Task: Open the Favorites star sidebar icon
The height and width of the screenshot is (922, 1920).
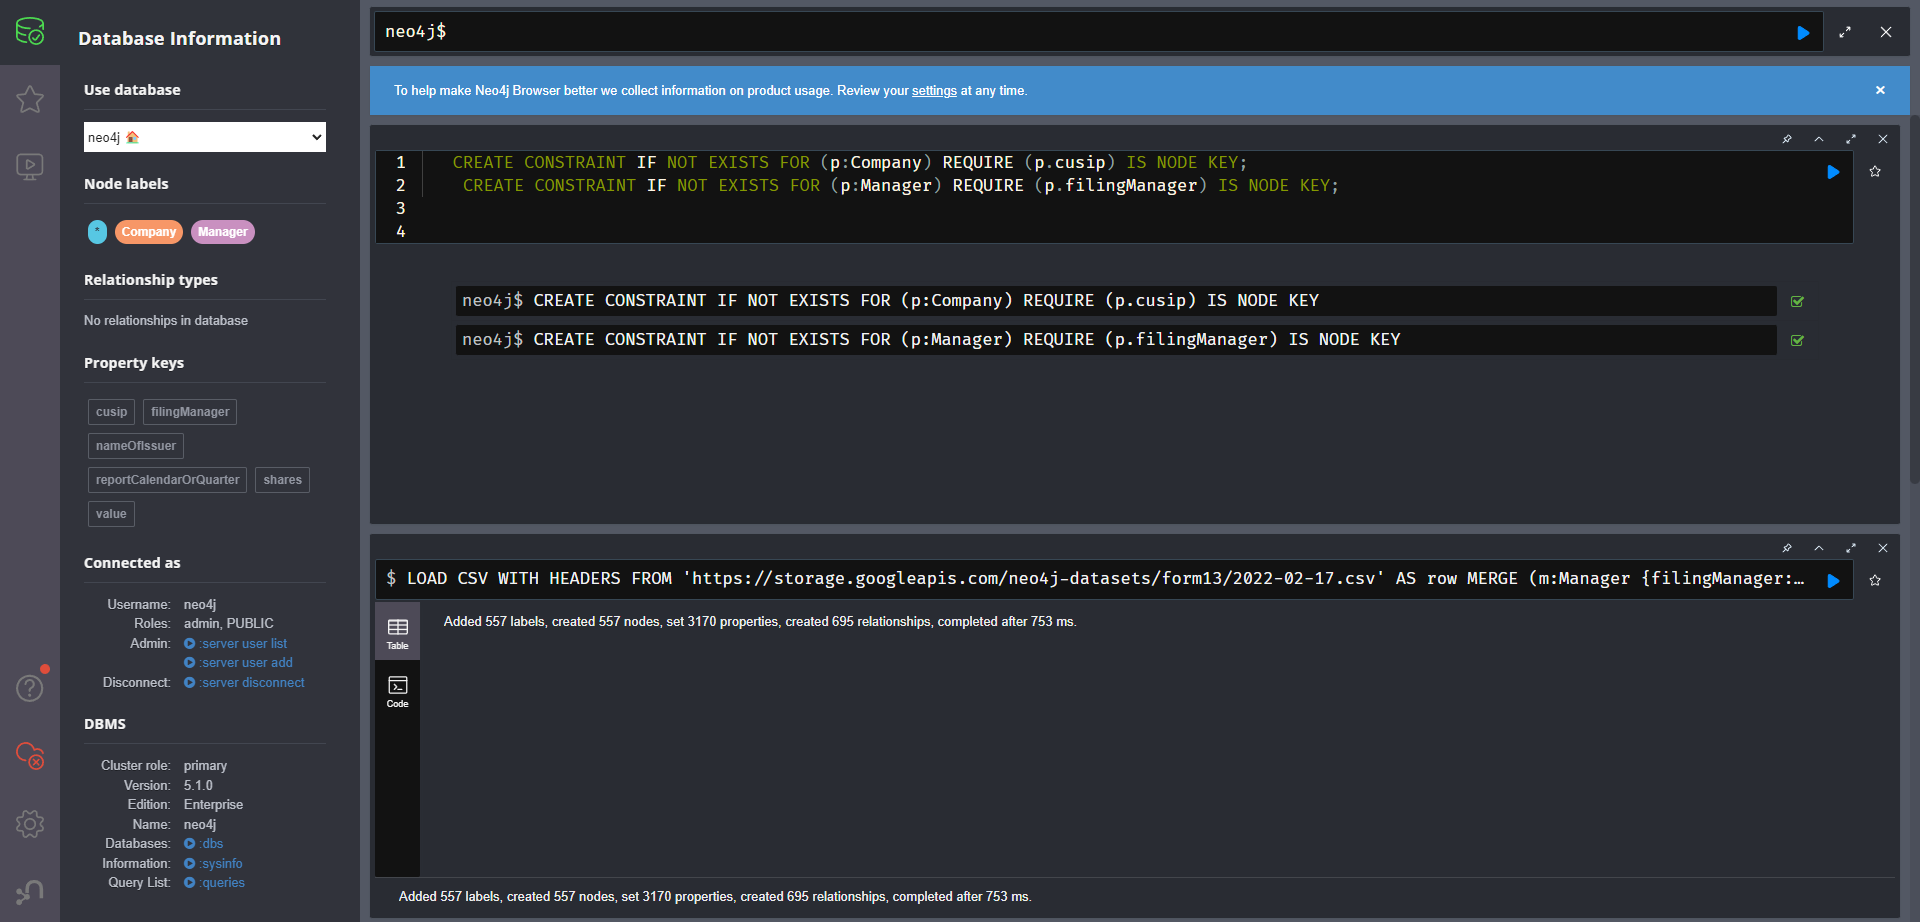Action: click(x=30, y=99)
